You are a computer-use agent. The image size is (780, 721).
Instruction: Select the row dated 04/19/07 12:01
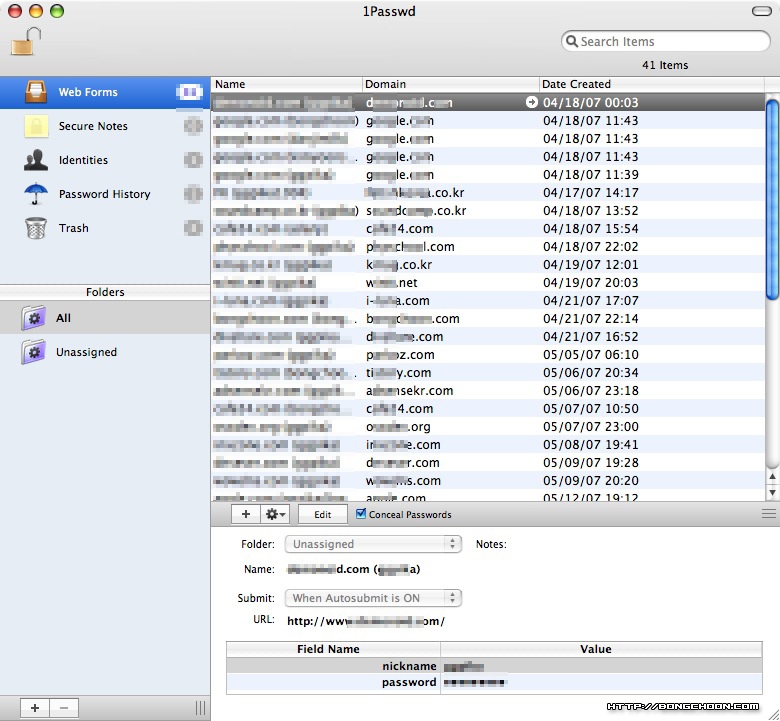(x=488, y=264)
